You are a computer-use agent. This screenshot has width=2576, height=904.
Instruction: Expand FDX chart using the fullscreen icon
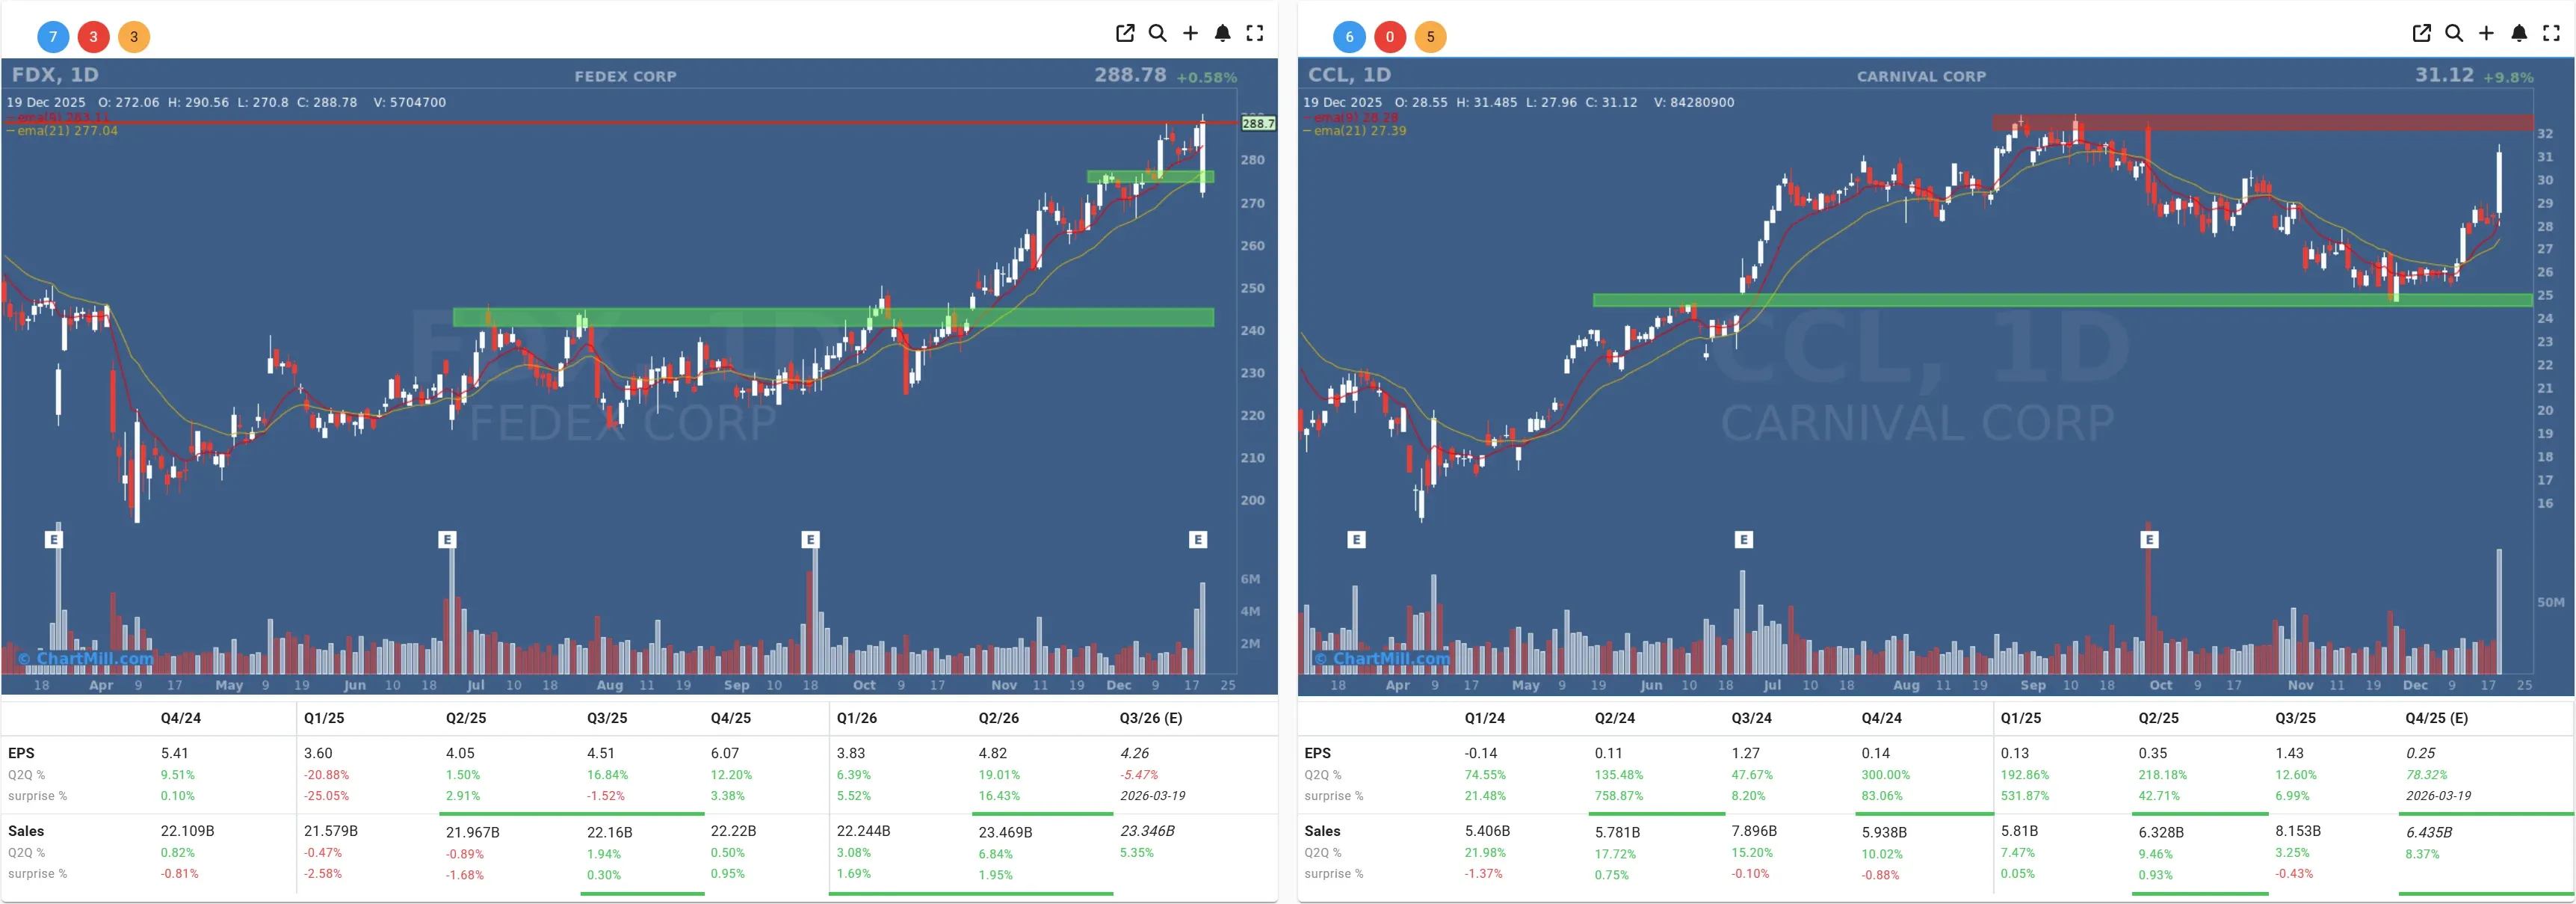click(x=1255, y=33)
